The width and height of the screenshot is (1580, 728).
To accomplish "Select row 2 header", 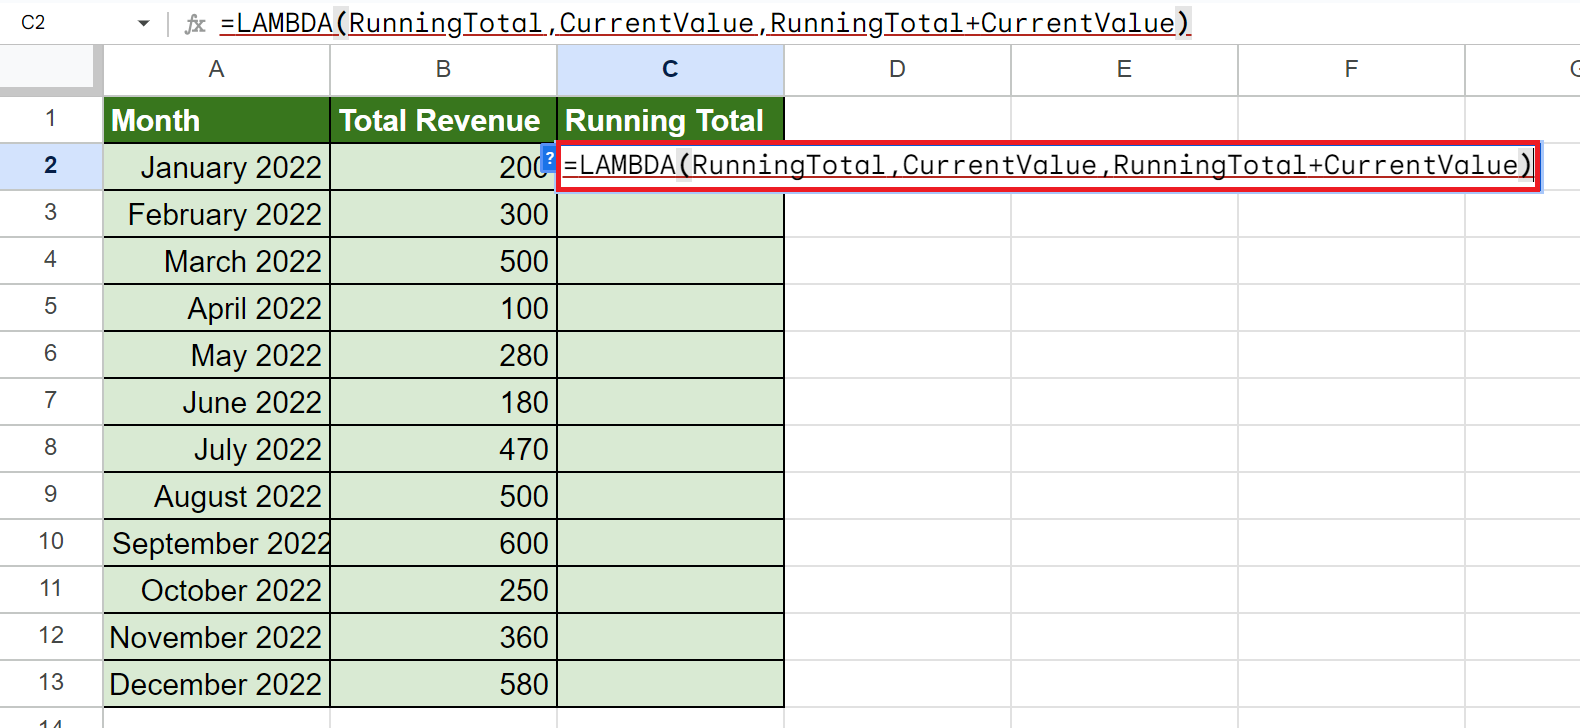I will pyautogui.click(x=50, y=166).
